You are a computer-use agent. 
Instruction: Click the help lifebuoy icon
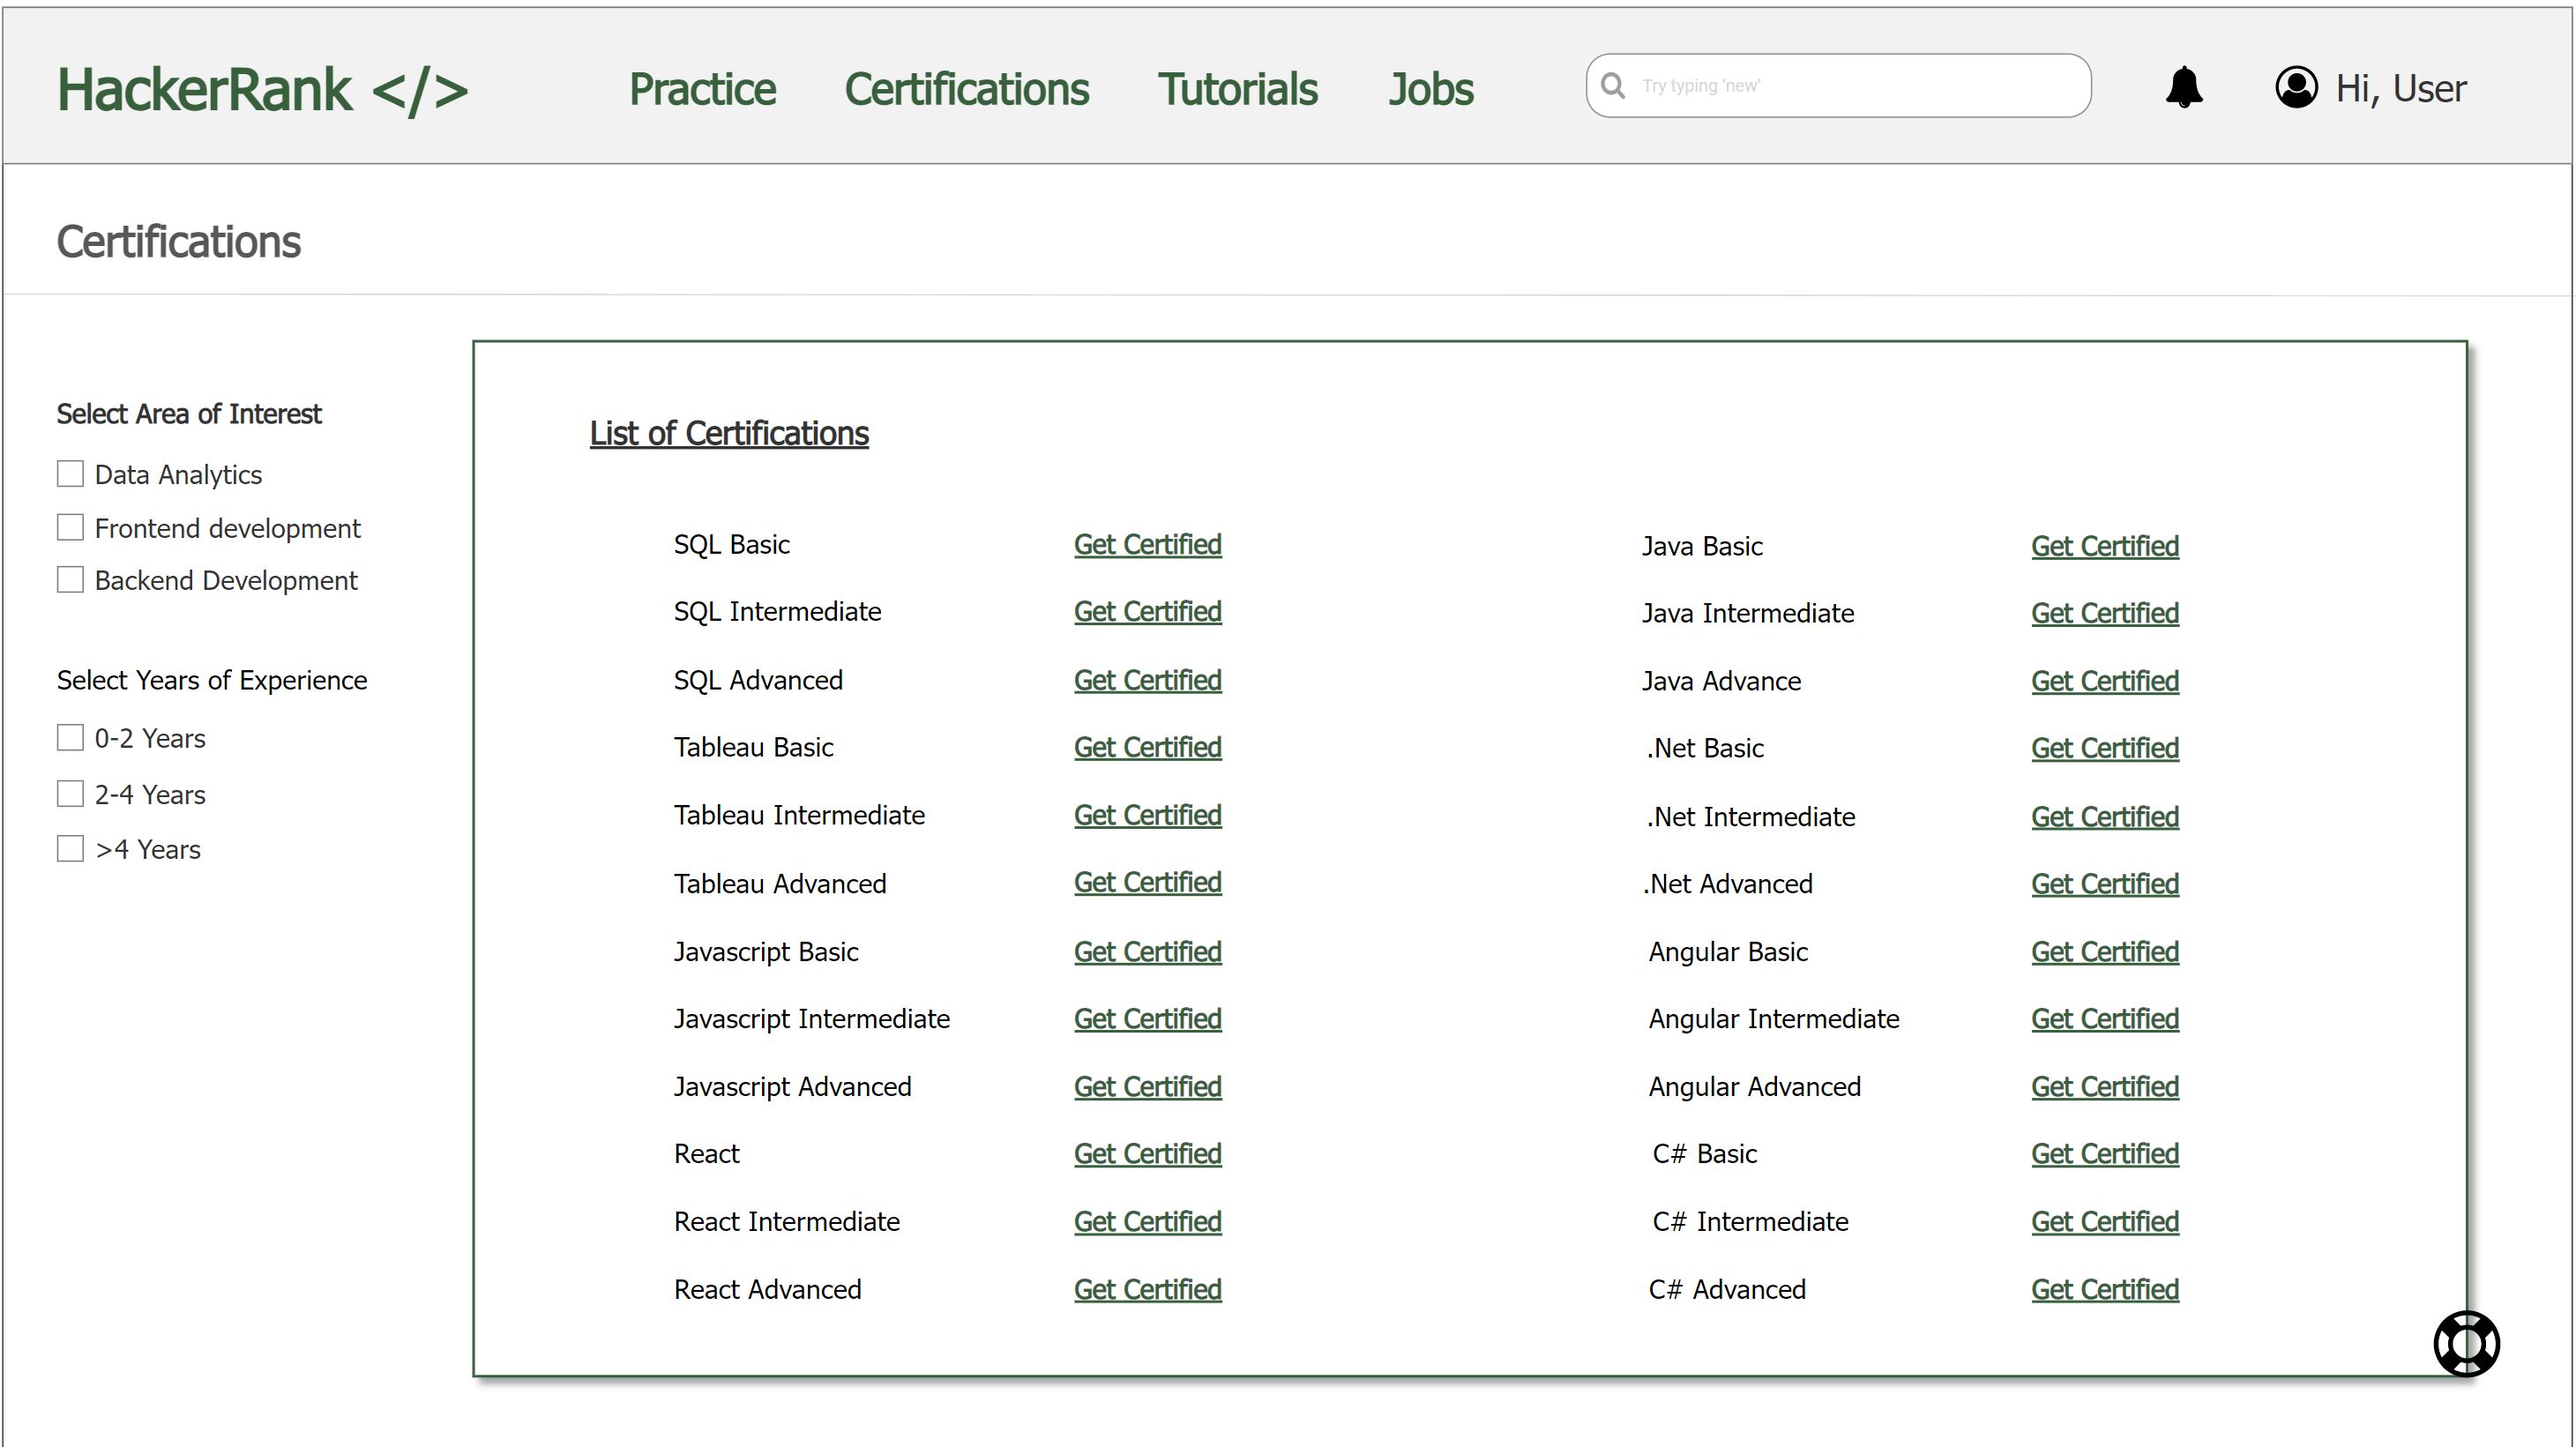(2466, 1343)
